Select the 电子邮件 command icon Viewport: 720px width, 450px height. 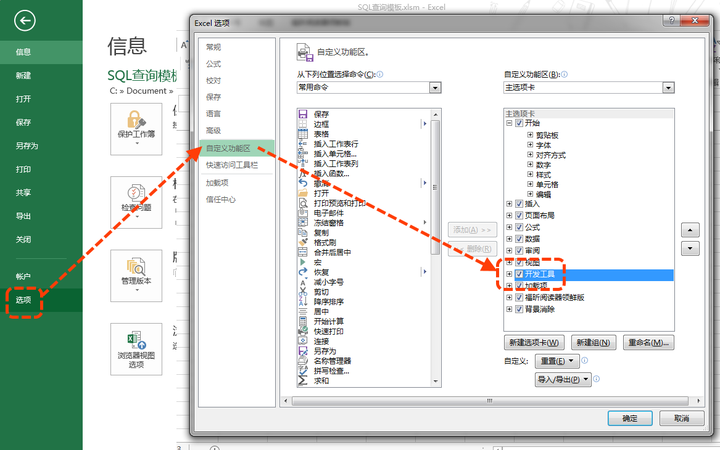(303, 213)
